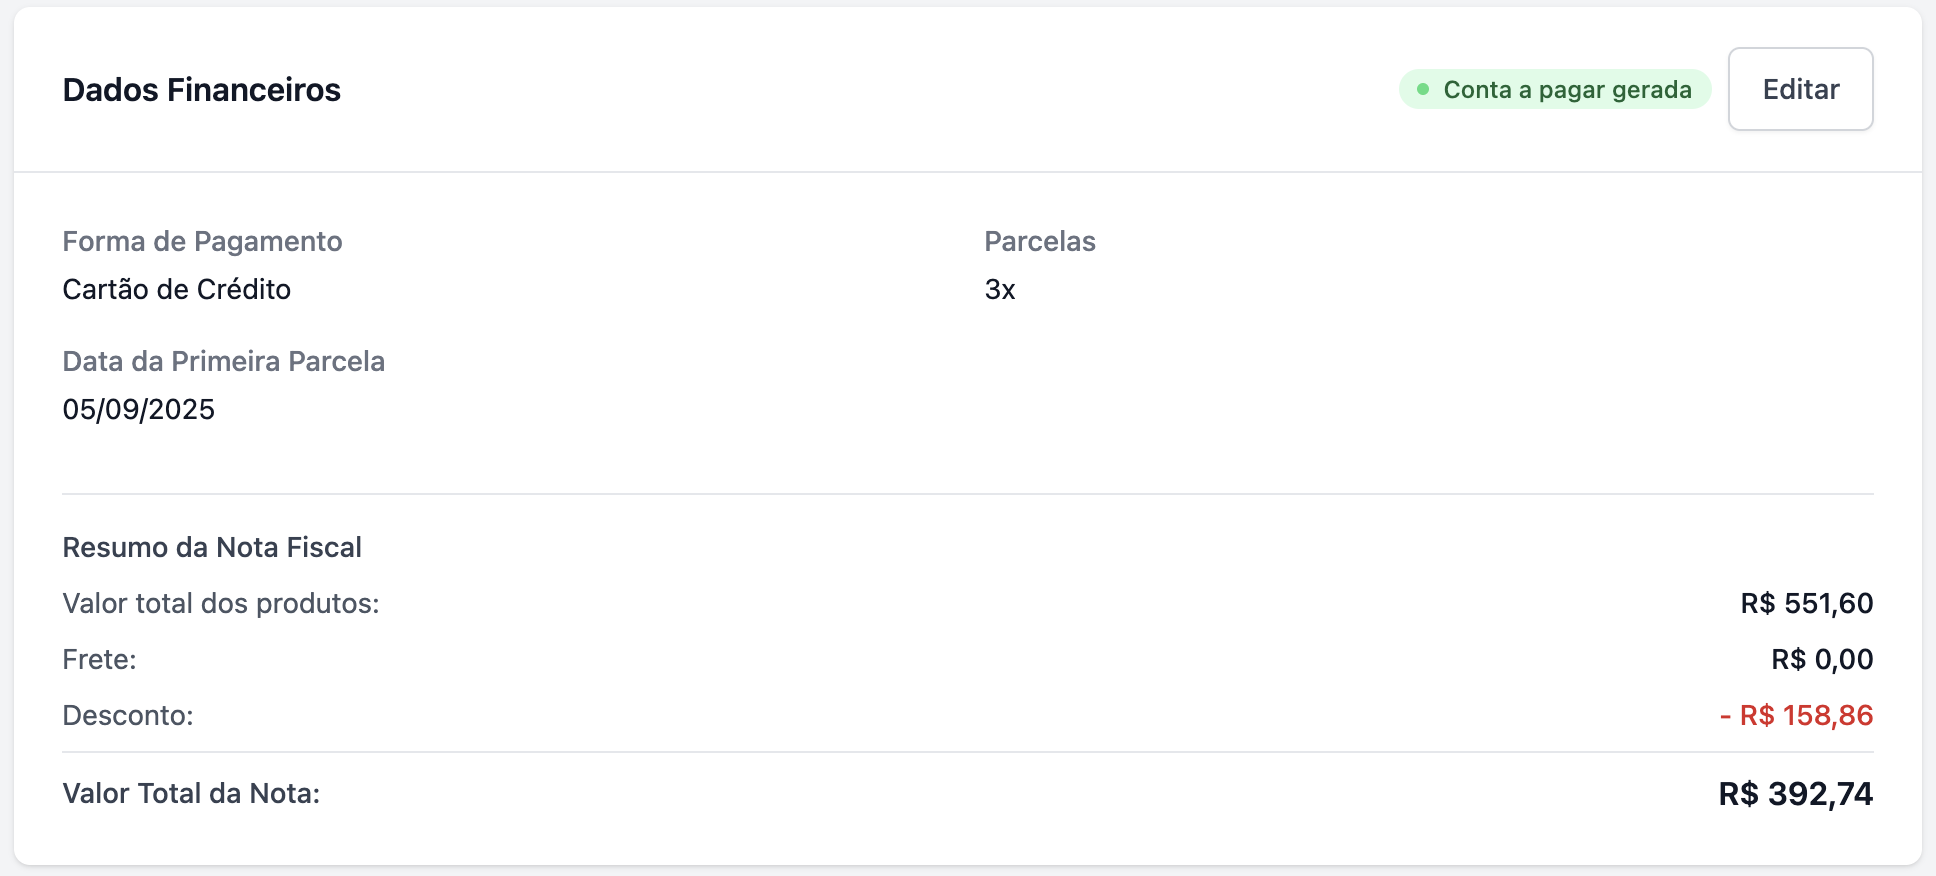Click the divider line above Resumo da Nota Fiscal
Viewport: 1936px width, 876px height.
[x=968, y=494]
